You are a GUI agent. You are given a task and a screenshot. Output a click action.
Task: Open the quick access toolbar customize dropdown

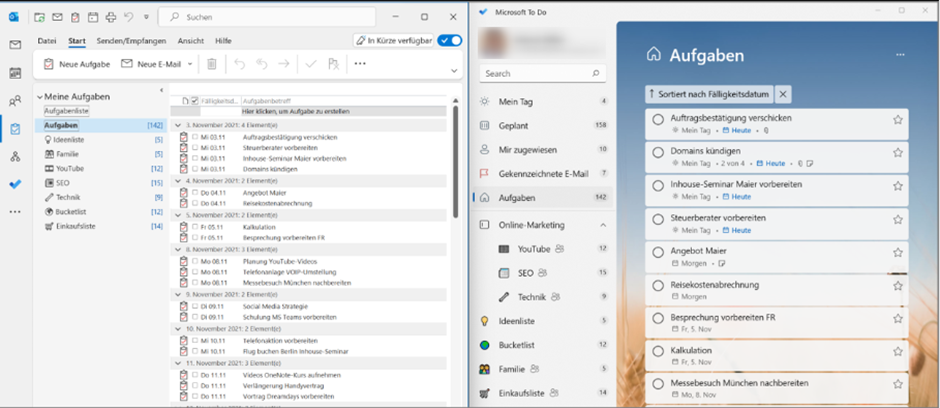pyautogui.click(x=146, y=17)
